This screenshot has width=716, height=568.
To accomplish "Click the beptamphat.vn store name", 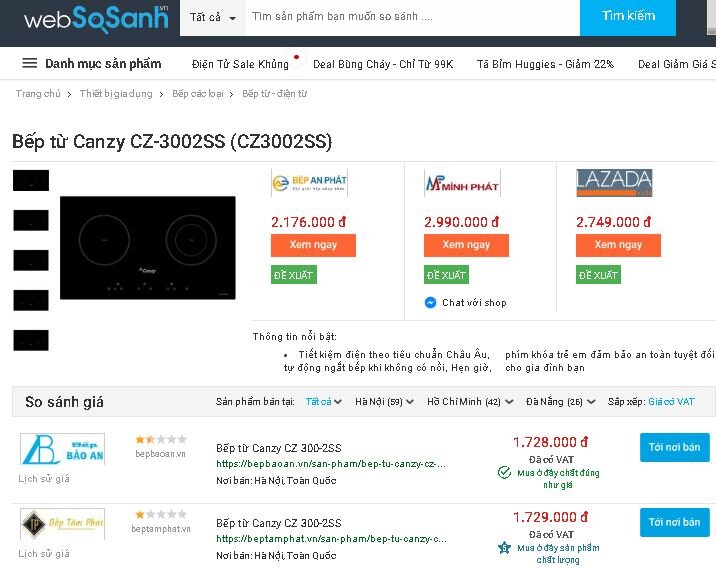I will point(161,529).
